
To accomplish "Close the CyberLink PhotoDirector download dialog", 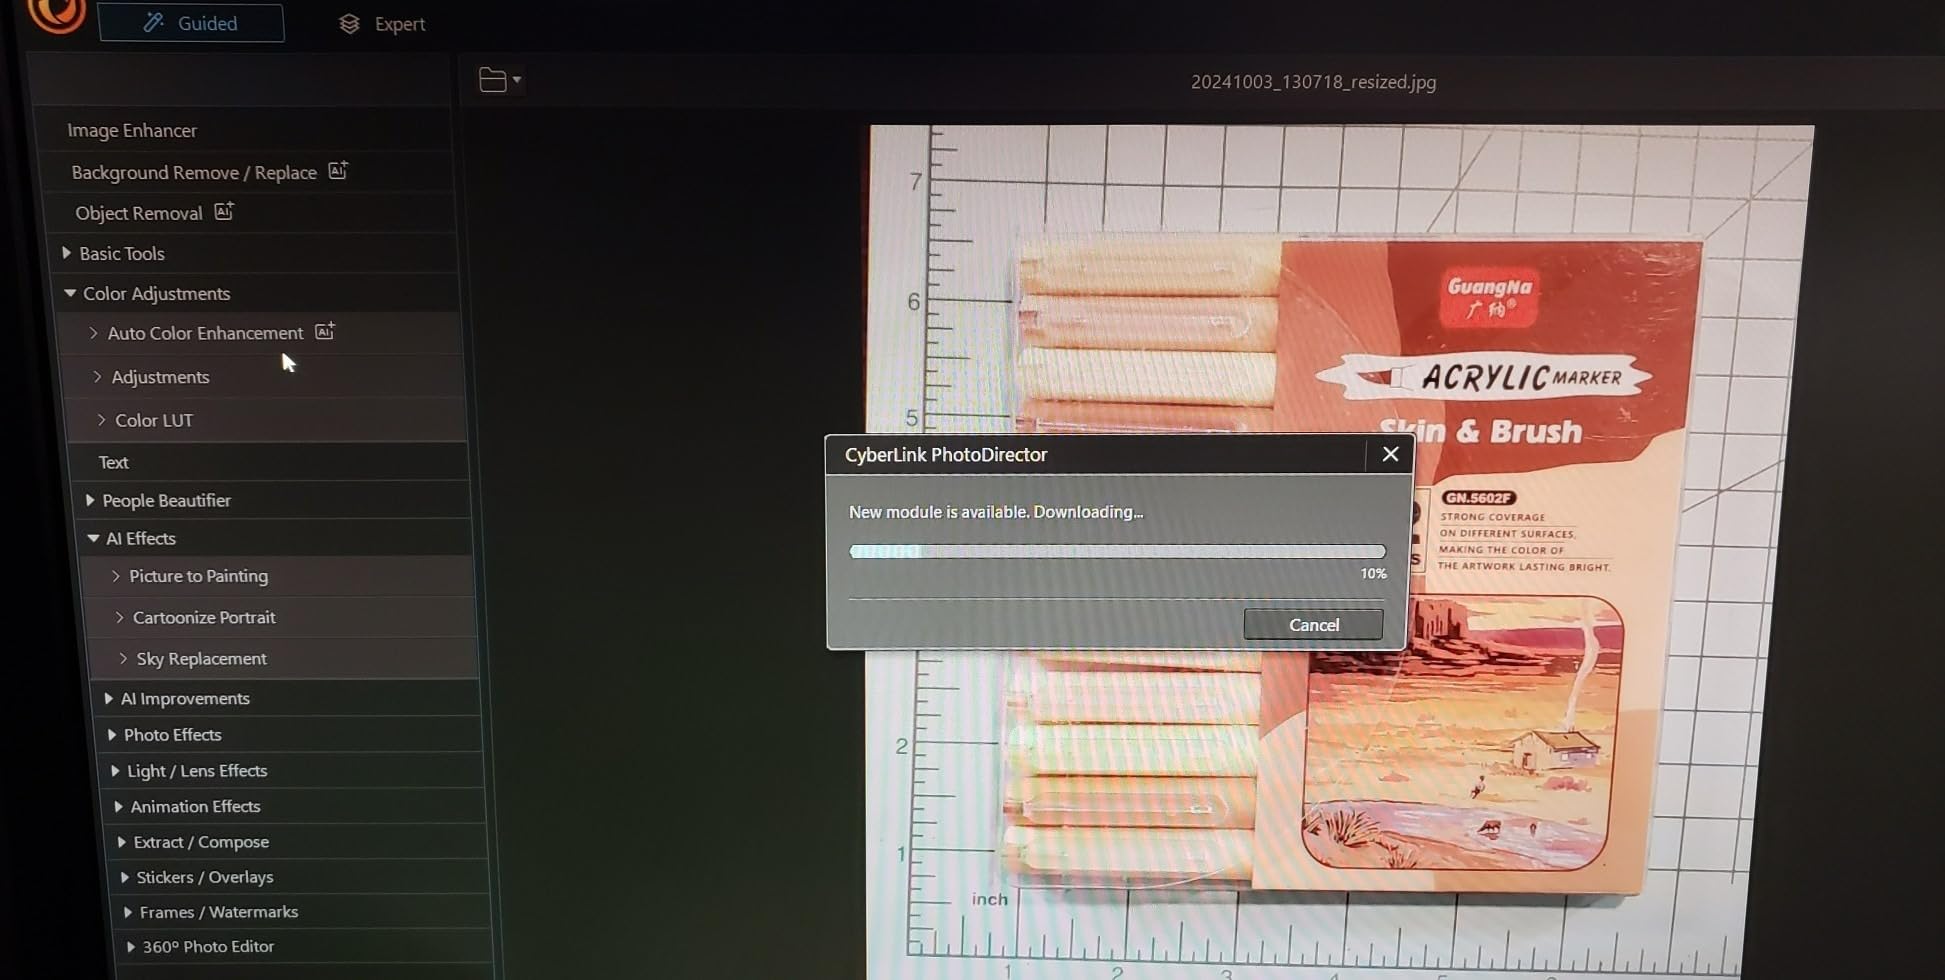I will [x=1389, y=453].
